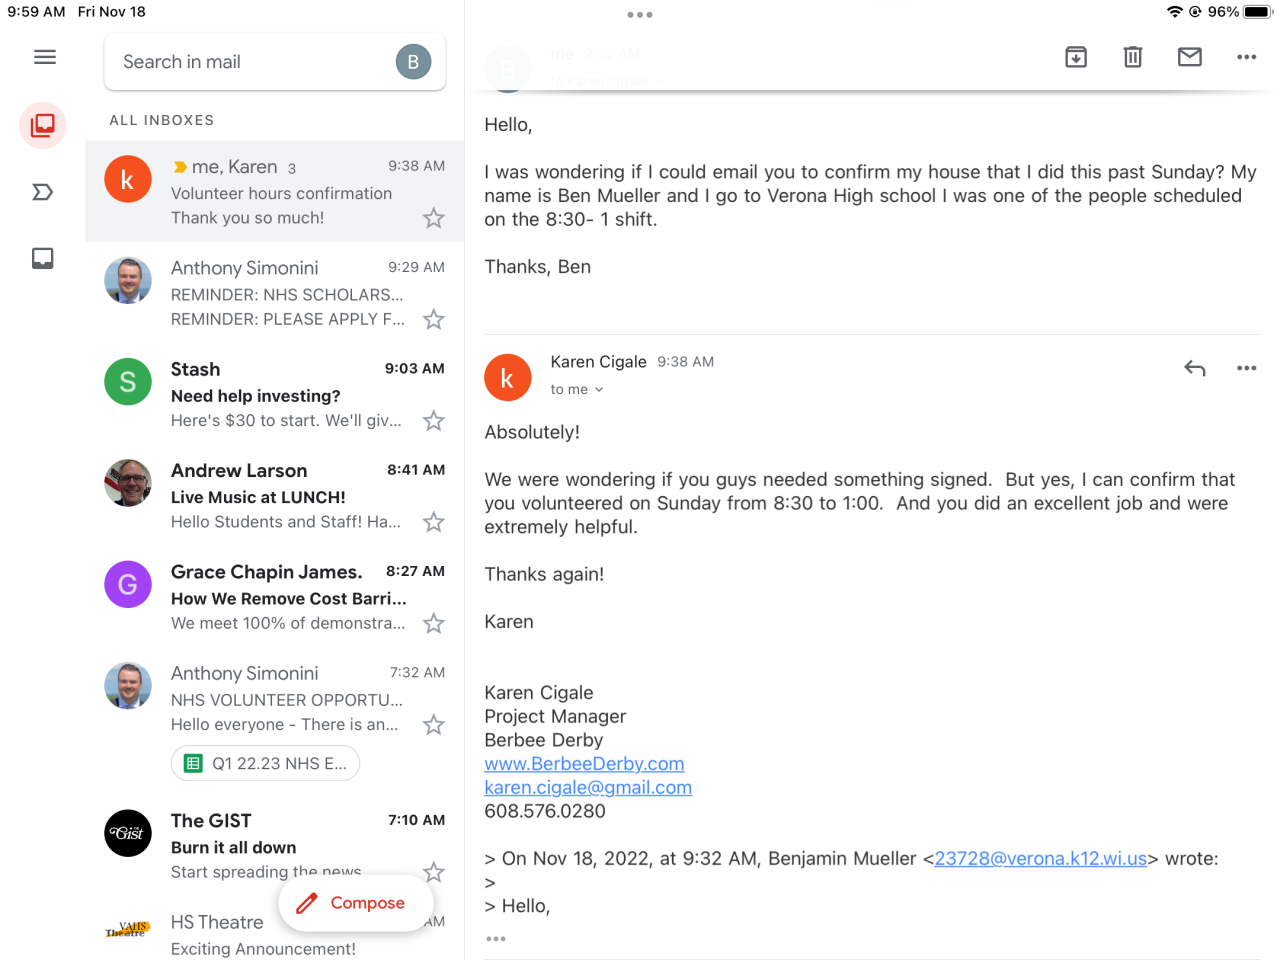The image size is (1280, 960).
Task: Mark conversation as unread envelope icon
Action: [1190, 57]
